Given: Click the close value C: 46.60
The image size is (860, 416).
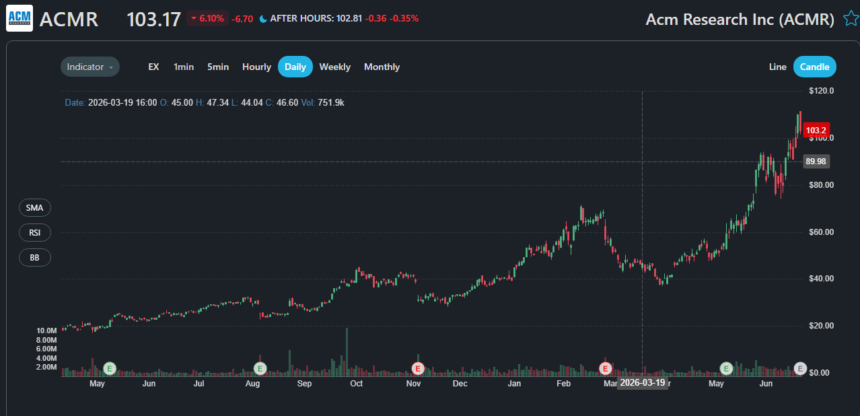Looking at the screenshot, I should 282,103.
